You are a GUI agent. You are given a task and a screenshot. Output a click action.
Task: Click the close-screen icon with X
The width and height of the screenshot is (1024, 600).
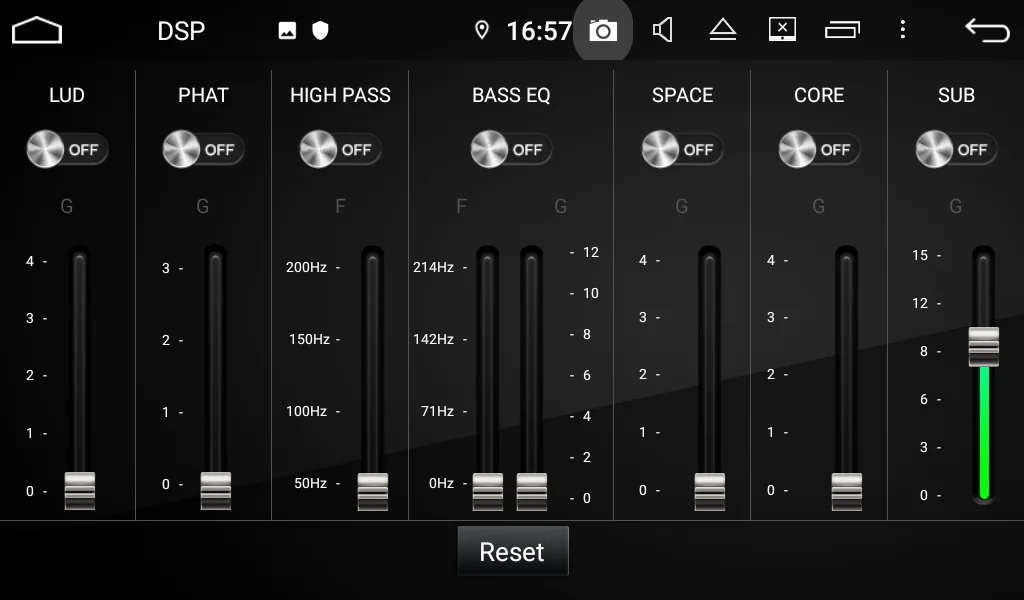click(x=782, y=30)
